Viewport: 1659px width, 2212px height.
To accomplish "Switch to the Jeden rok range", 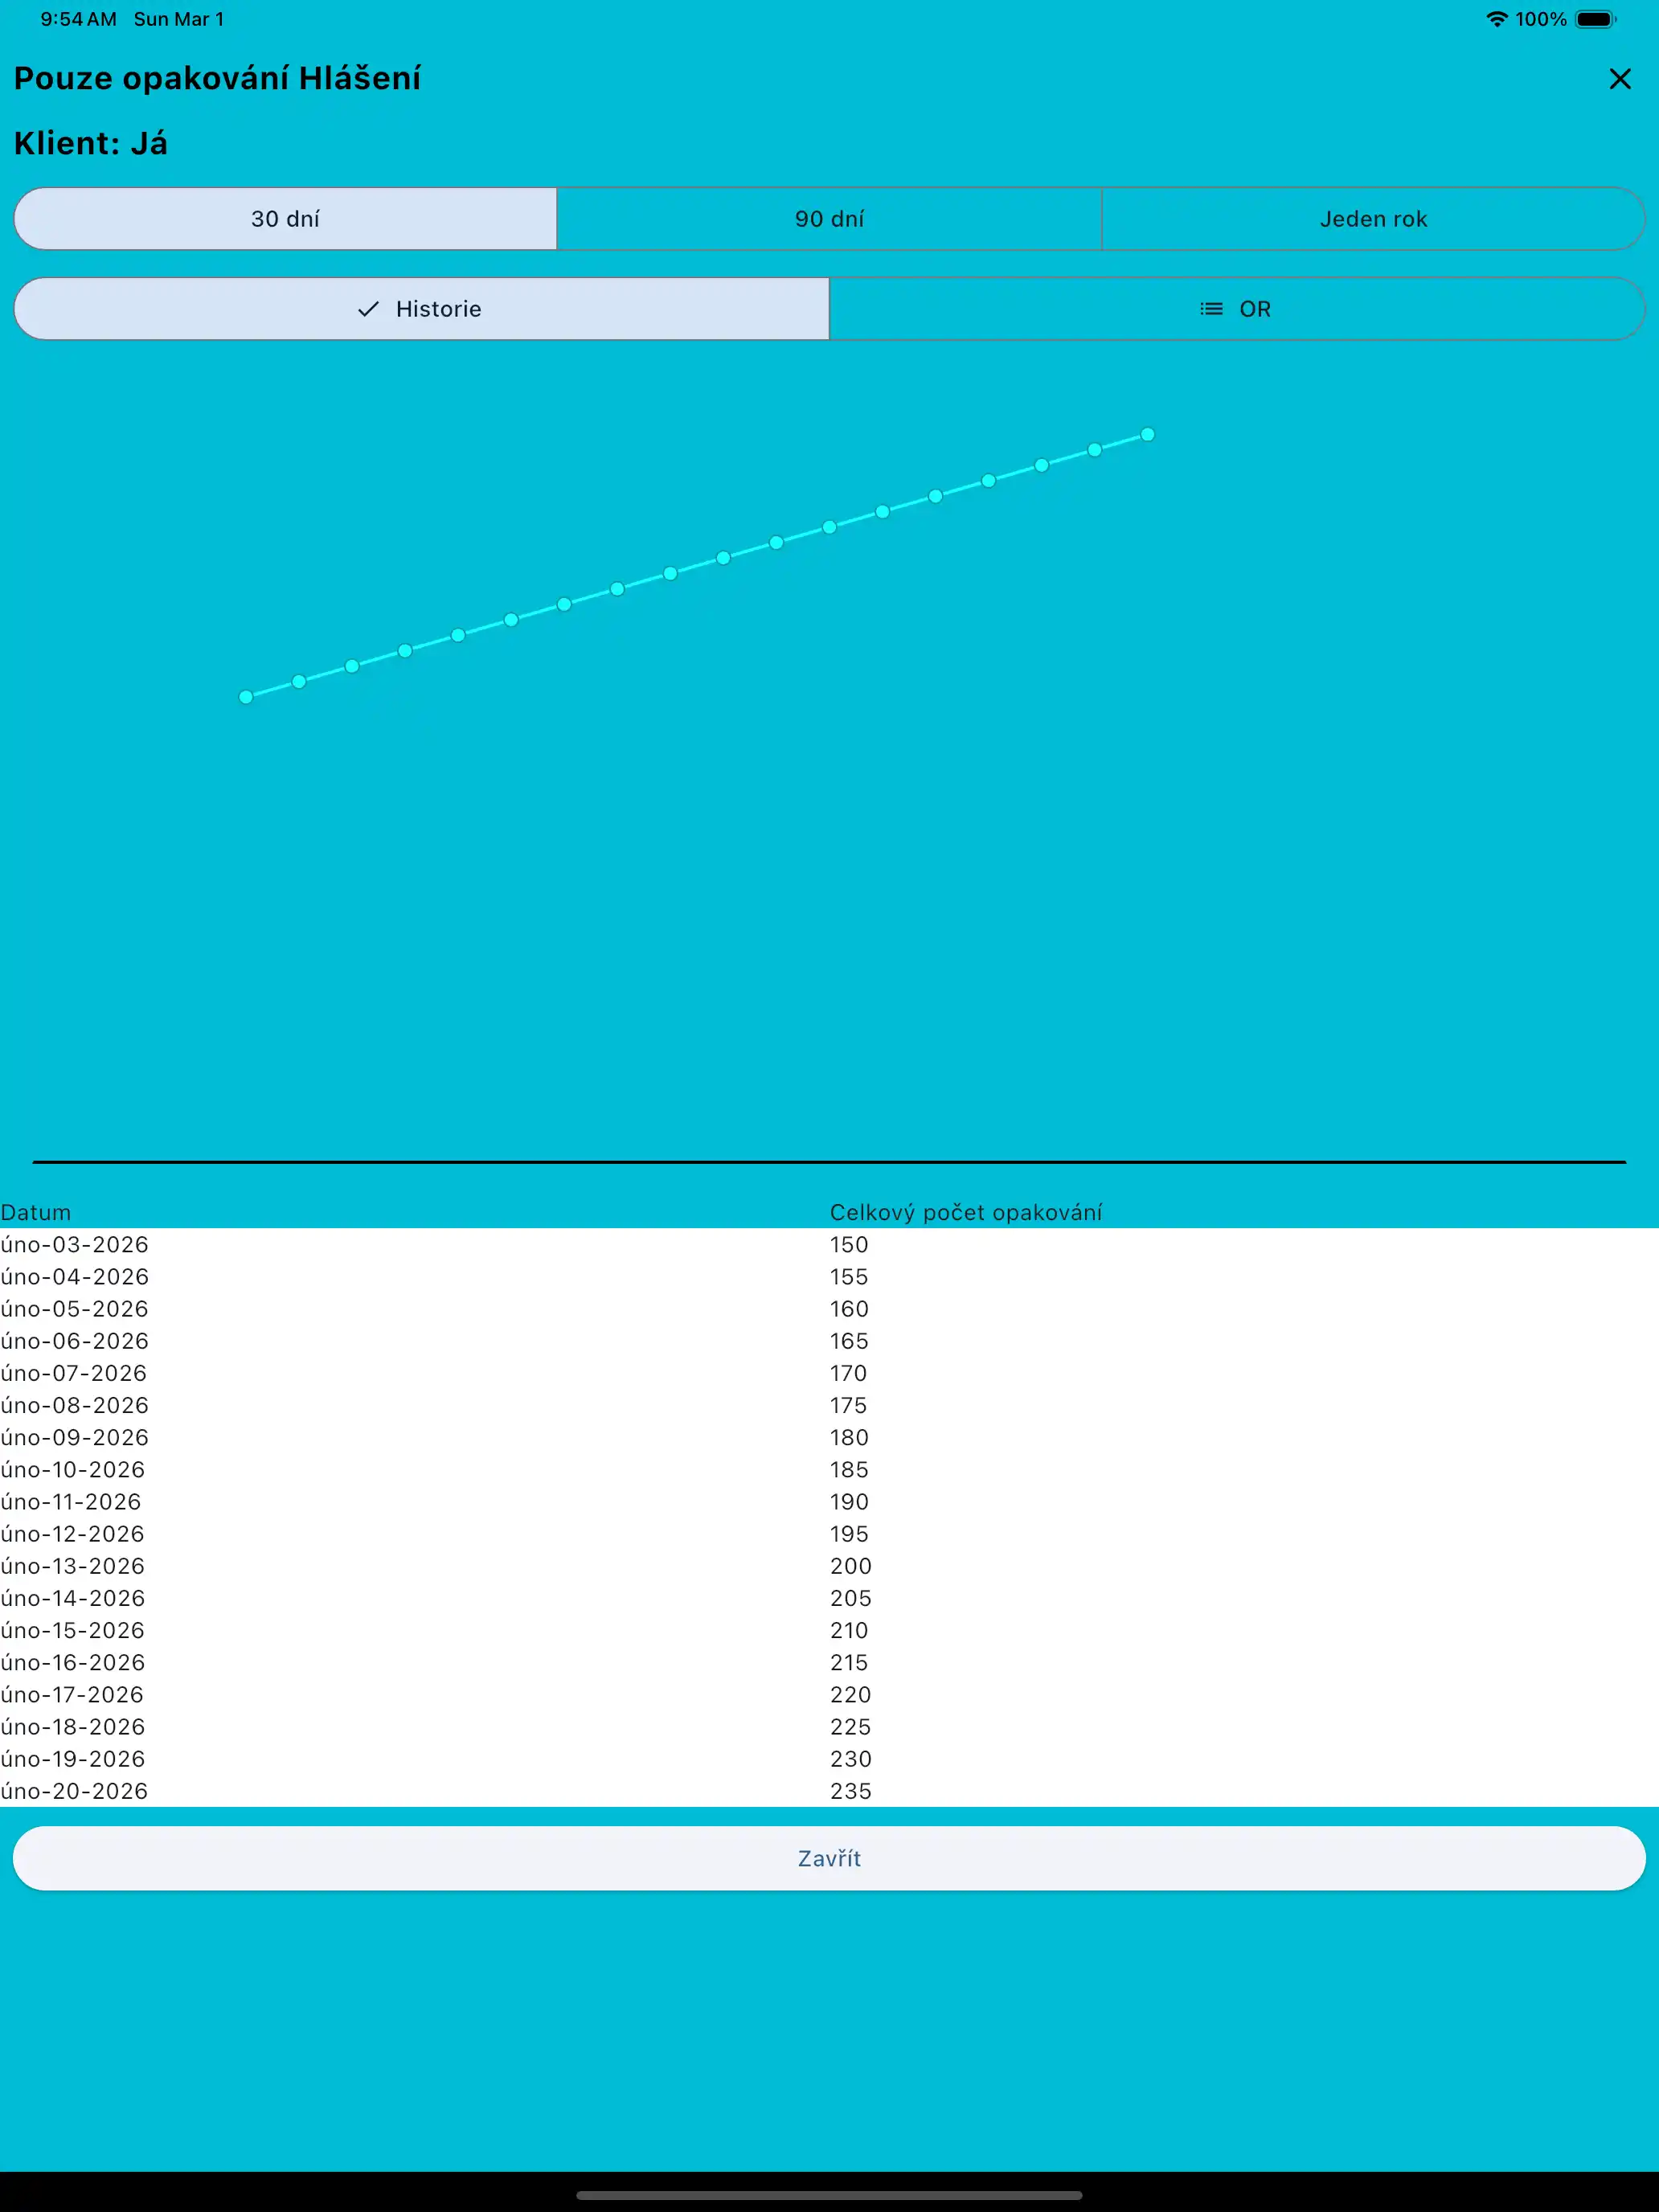I will [x=1372, y=219].
